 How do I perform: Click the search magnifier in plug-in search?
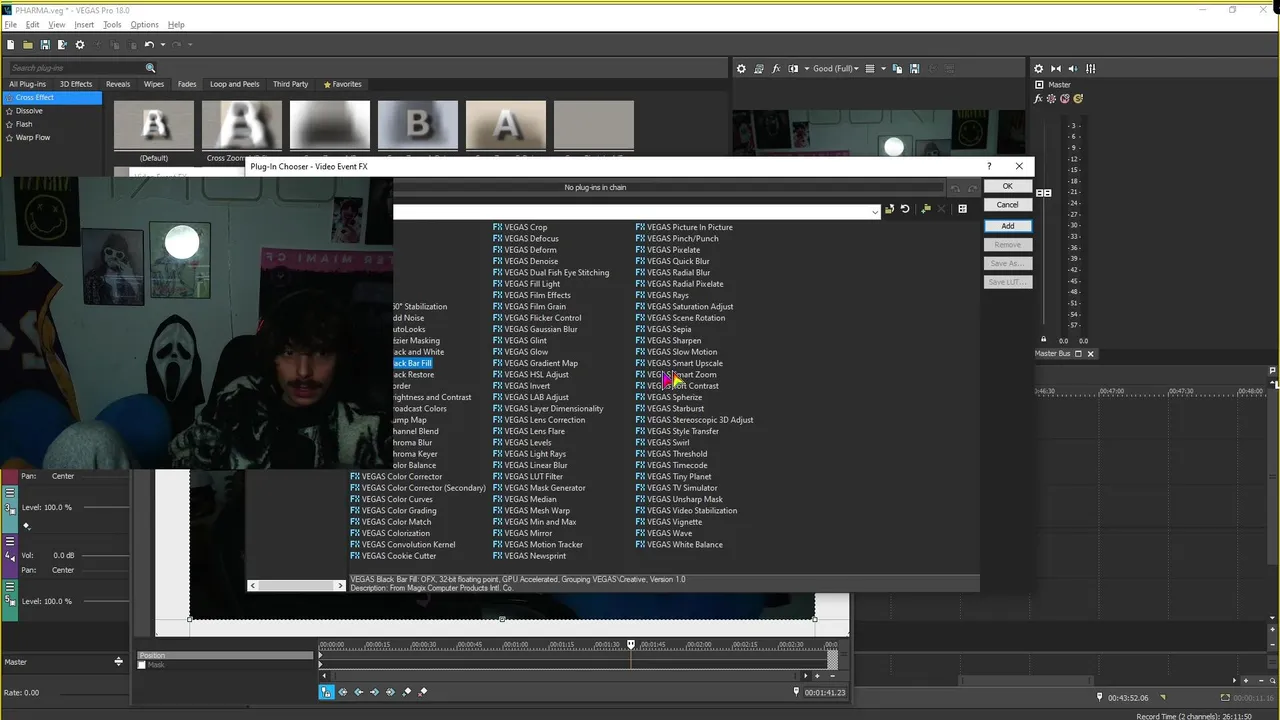(x=151, y=68)
